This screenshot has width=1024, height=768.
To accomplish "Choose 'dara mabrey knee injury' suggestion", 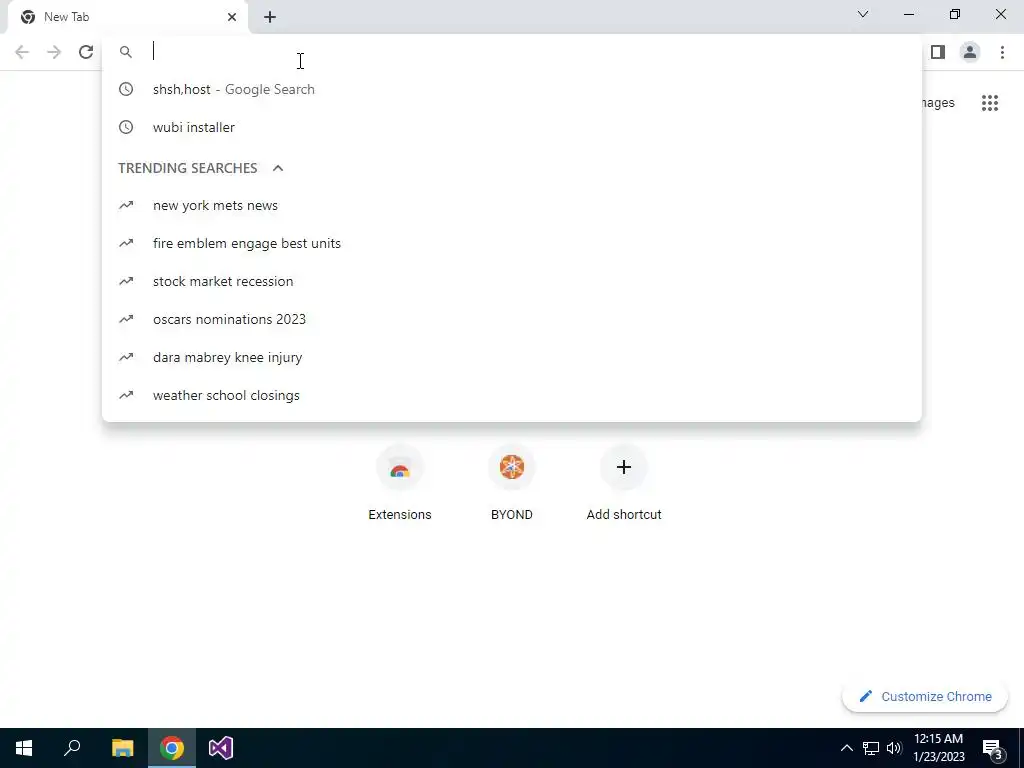I will click(x=511, y=357).
